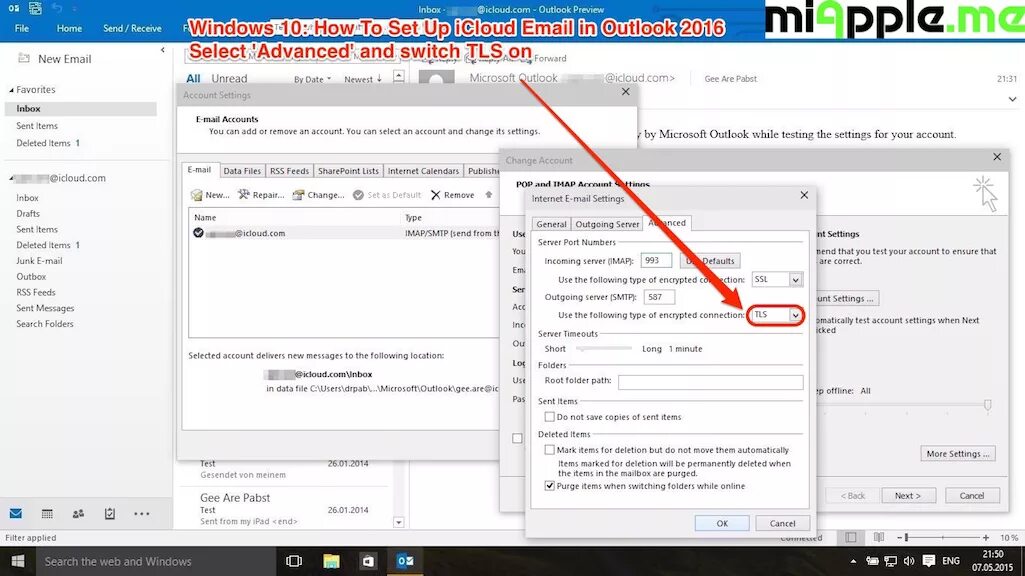
Task: Open 'By Date' sort dropdown
Action: (312, 79)
